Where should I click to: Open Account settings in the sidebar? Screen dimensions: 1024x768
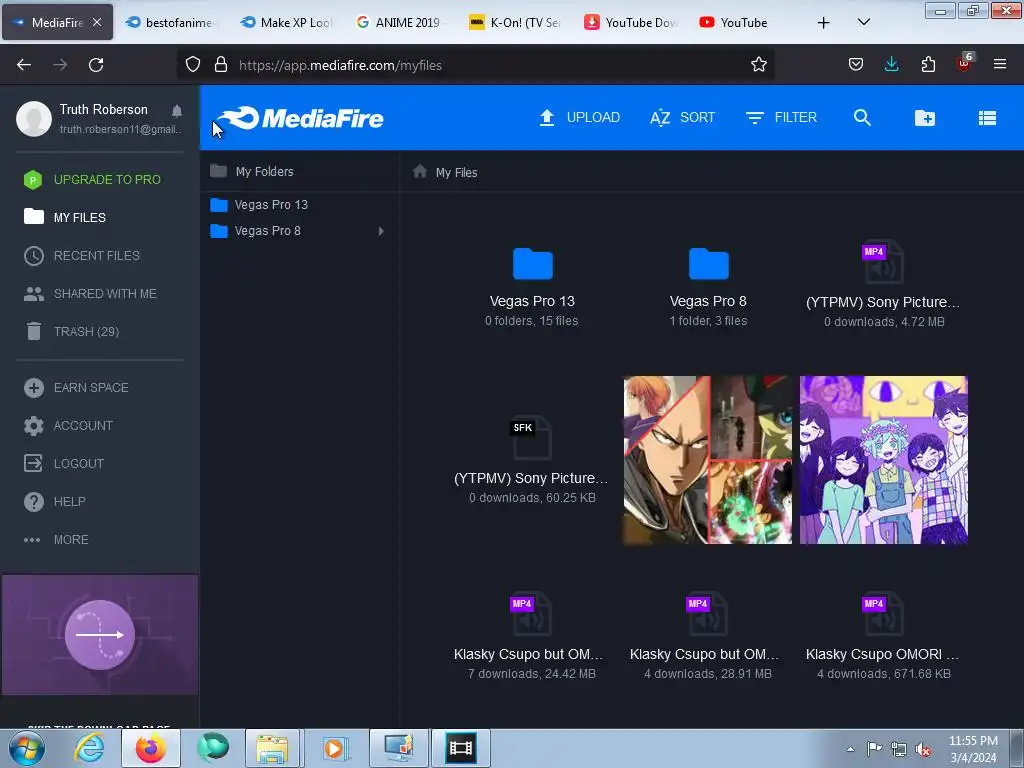tap(68, 426)
